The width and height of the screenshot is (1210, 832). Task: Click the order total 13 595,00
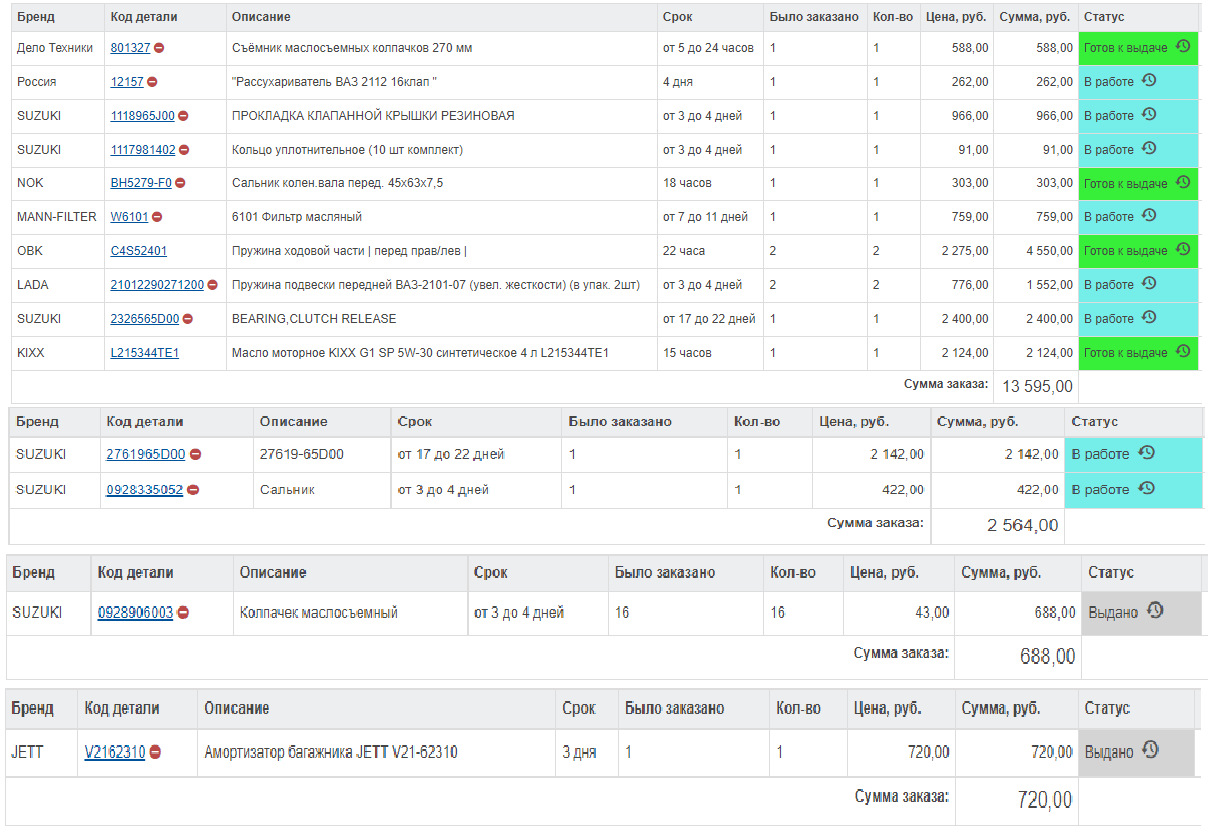coord(1037,387)
